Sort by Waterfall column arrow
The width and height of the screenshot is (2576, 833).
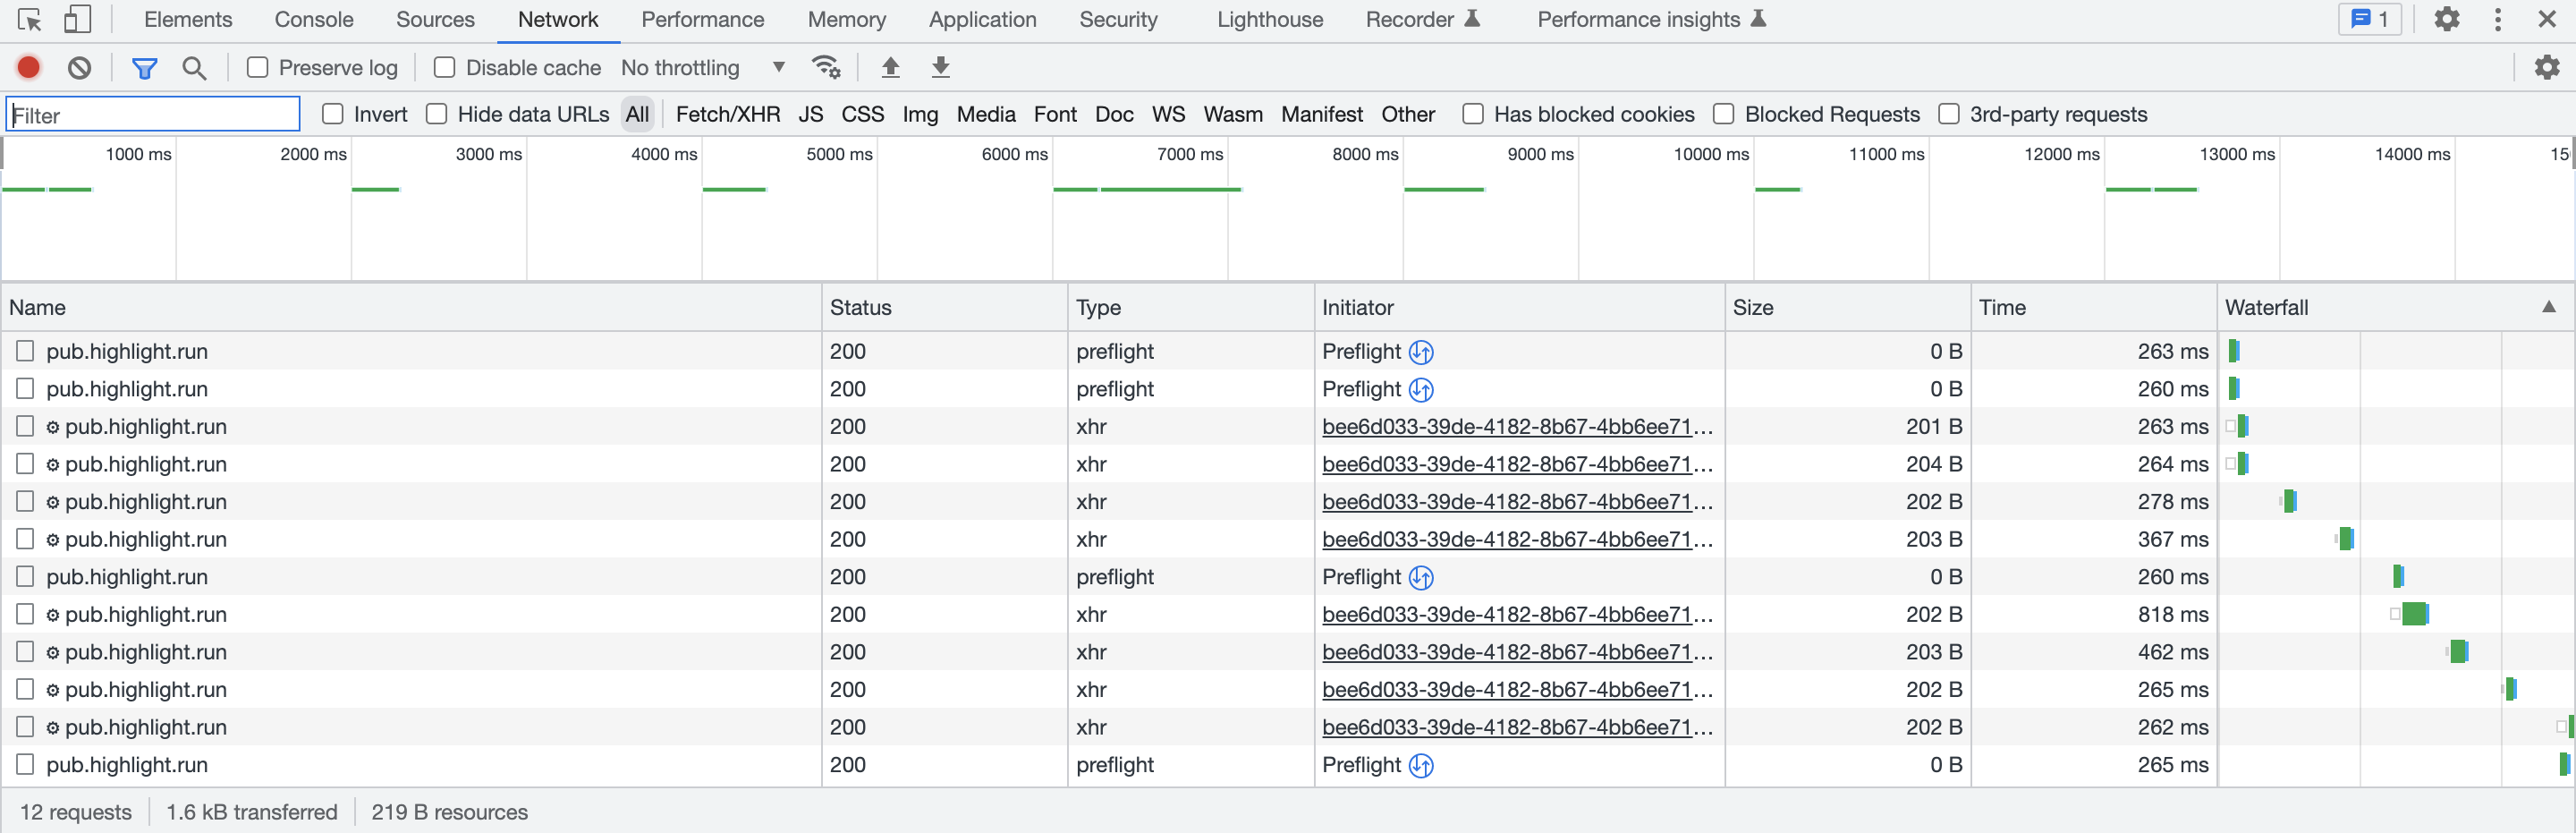(x=2548, y=307)
